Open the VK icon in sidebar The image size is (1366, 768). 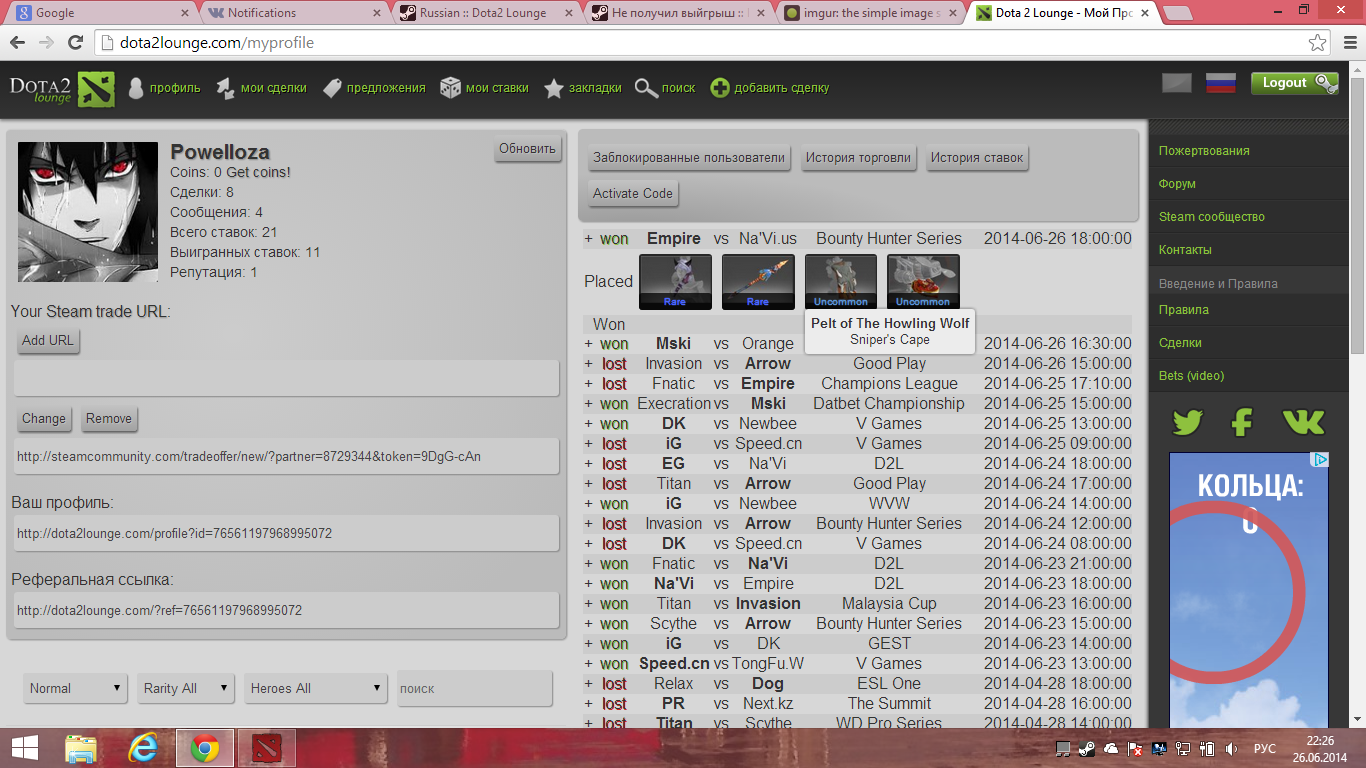[x=1303, y=422]
